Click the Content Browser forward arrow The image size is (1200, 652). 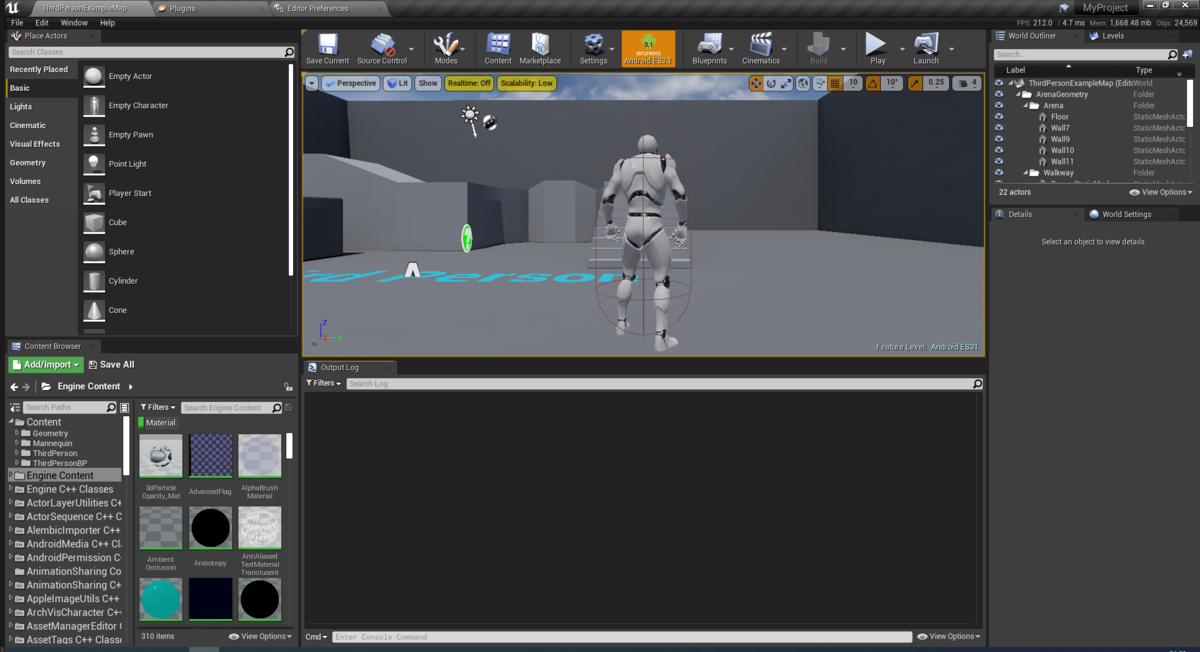[27, 387]
